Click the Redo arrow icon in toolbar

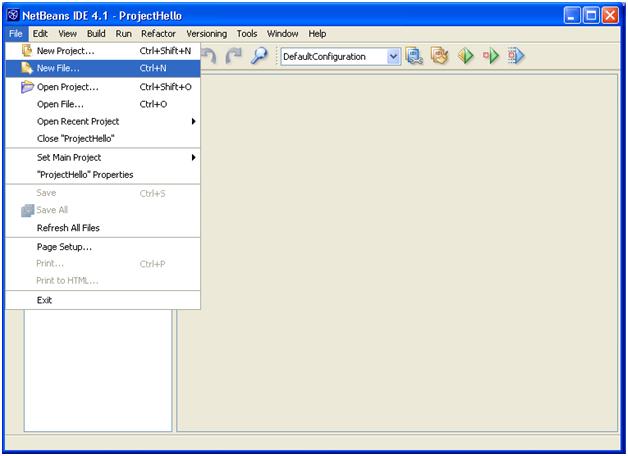coord(233,56)
